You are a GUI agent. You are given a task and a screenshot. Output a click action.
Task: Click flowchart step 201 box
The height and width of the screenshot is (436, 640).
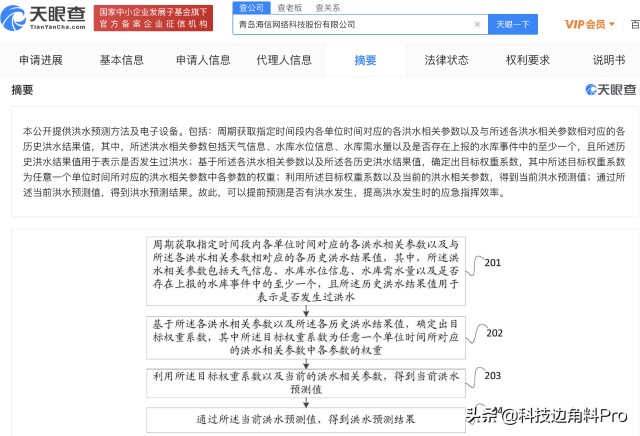pyautogui.click(x=306, y=271)
